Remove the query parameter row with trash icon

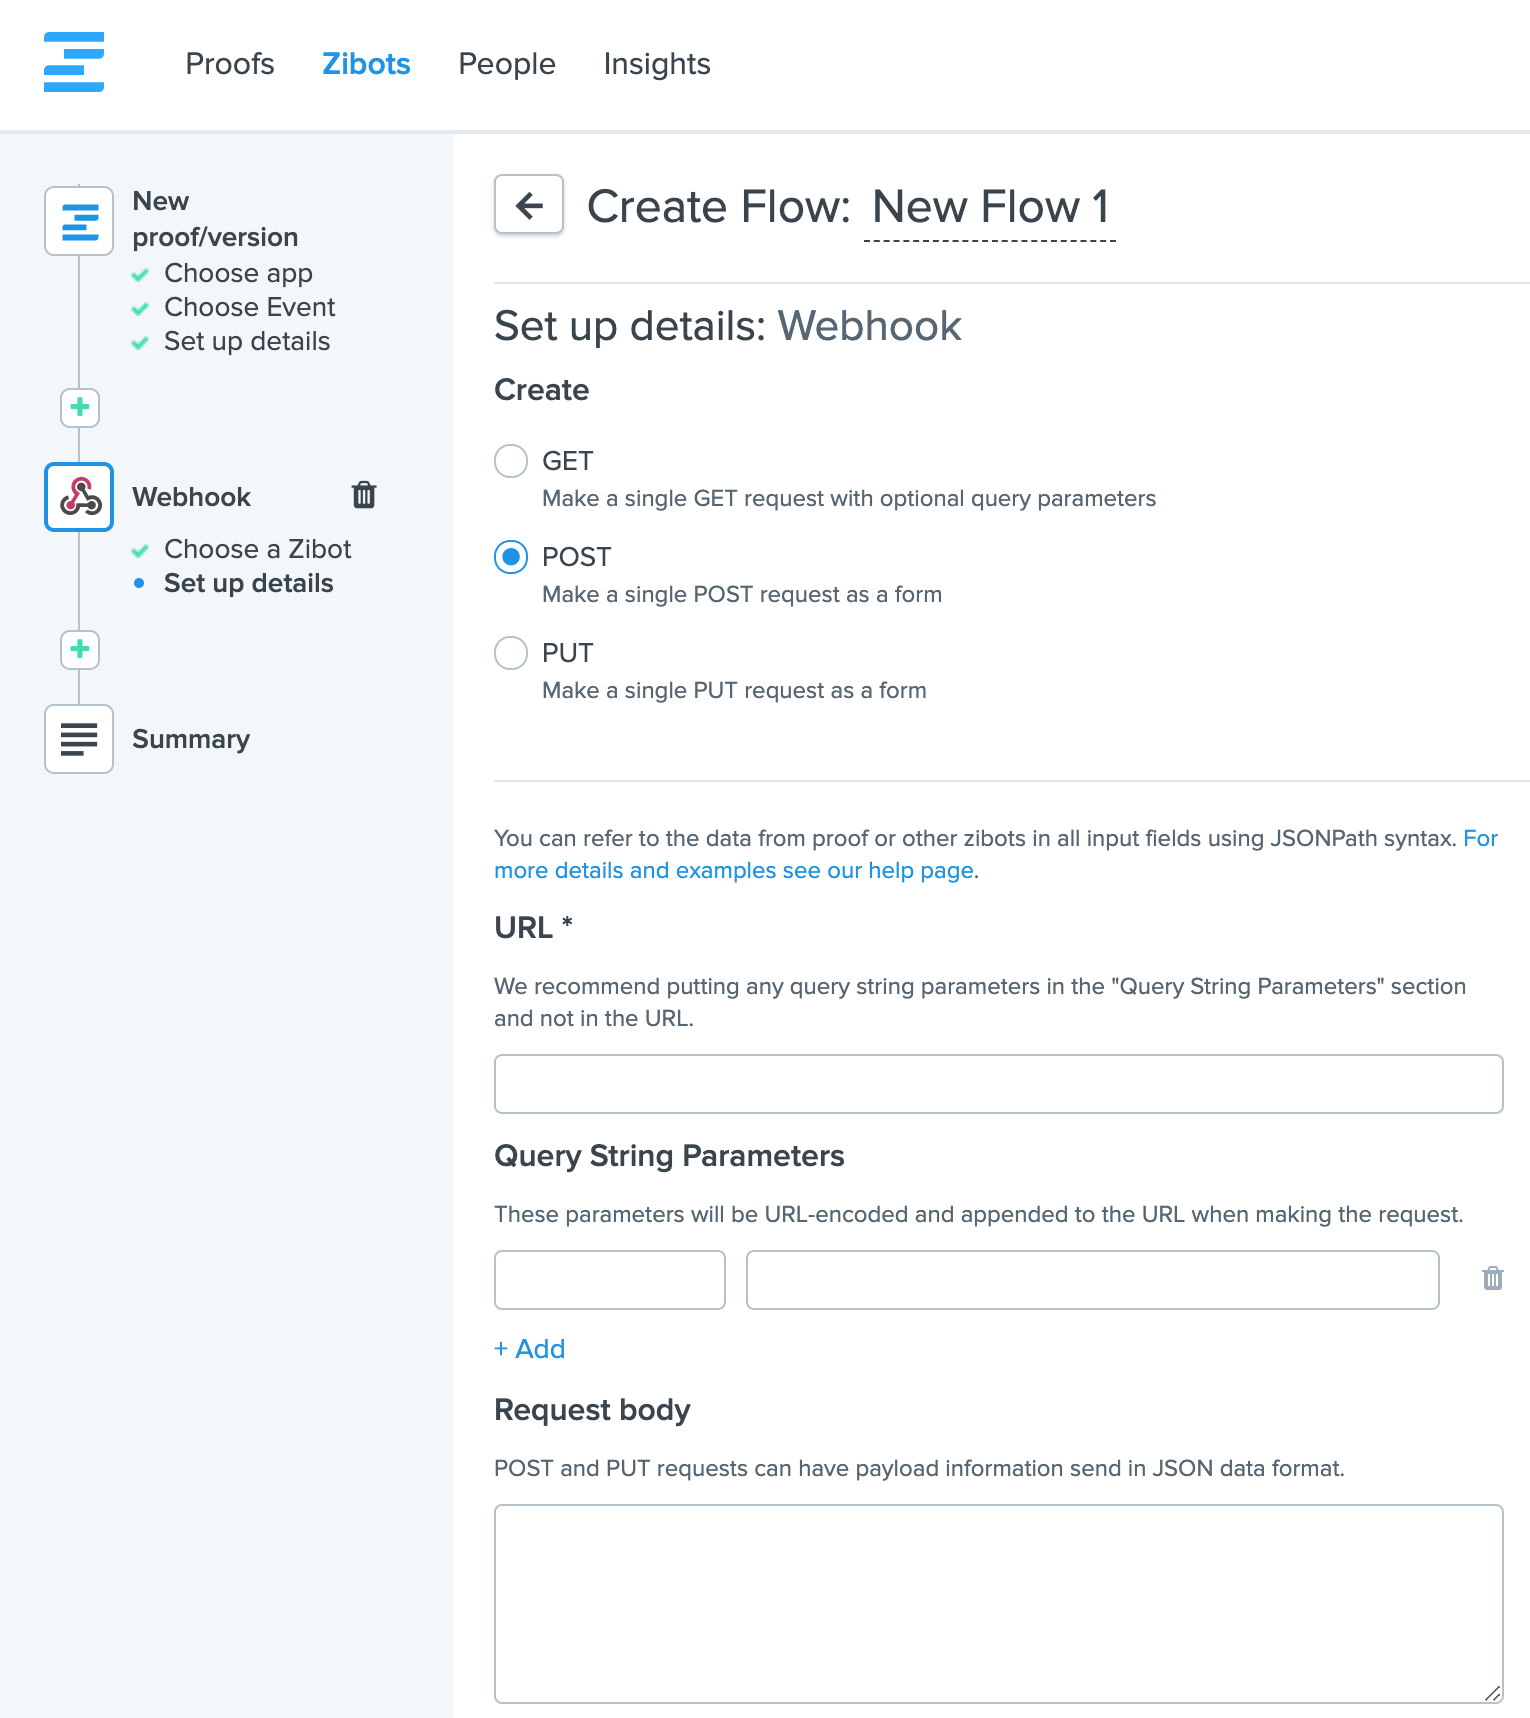(1492, 1278)
